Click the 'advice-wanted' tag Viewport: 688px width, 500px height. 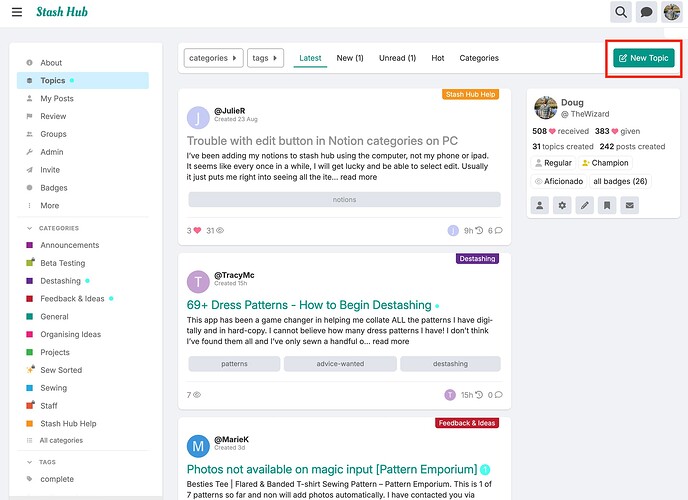340,364
